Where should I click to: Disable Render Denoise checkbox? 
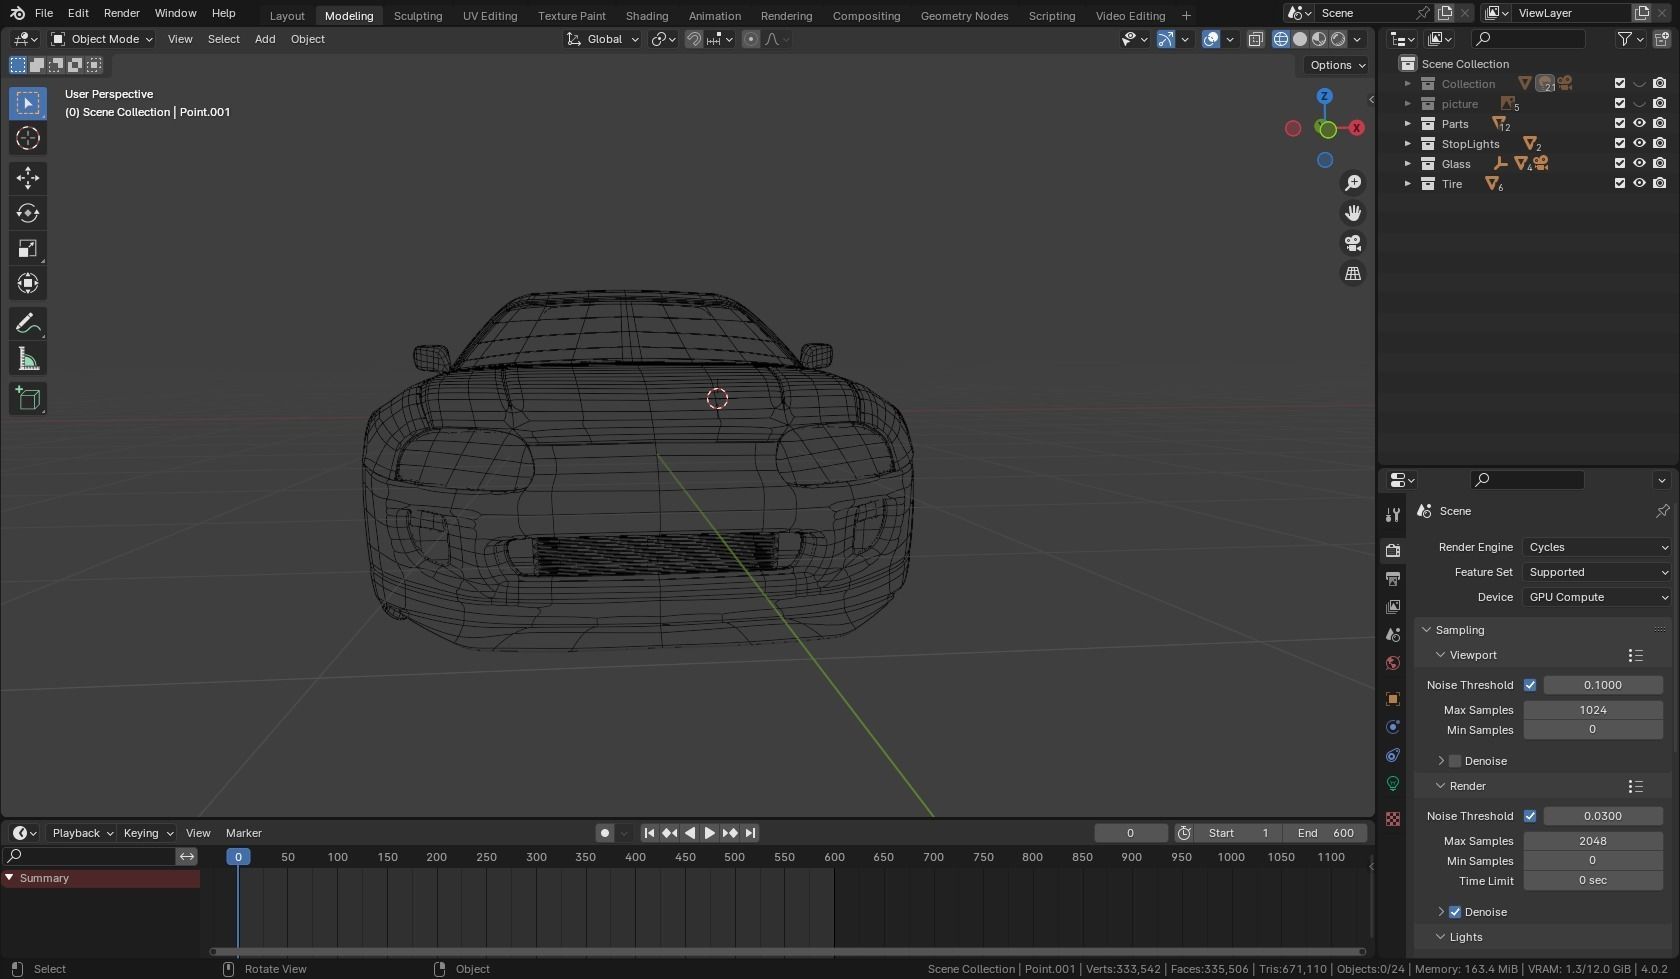coord(1455,912)
